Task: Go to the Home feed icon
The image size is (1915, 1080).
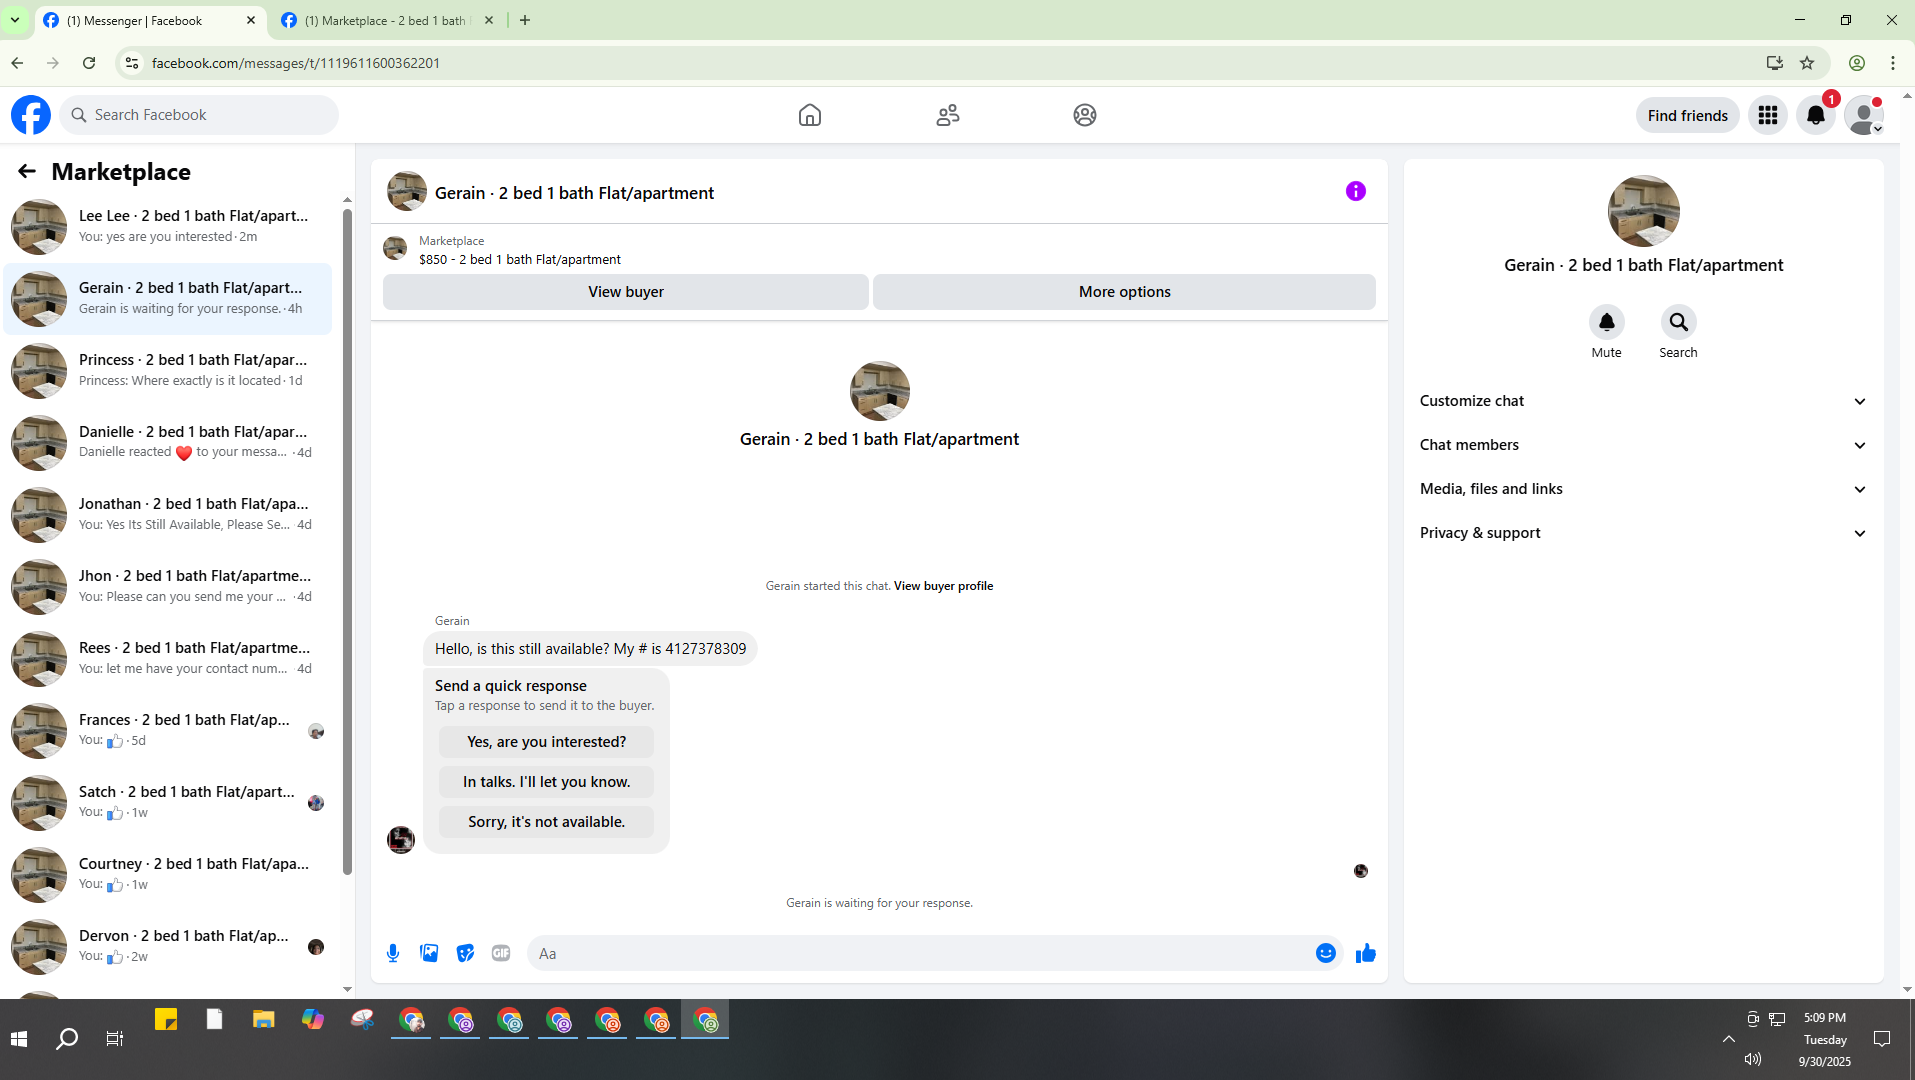Action: coord(810,115)
